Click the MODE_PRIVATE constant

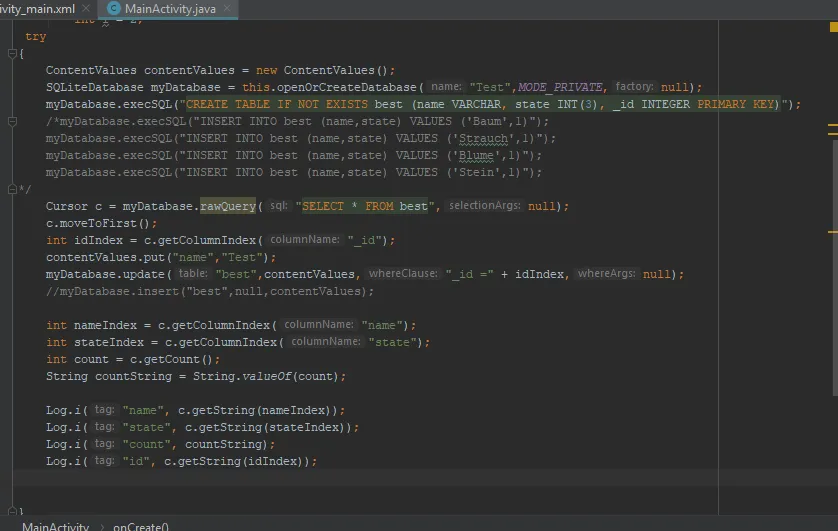(x=560, y=87)
